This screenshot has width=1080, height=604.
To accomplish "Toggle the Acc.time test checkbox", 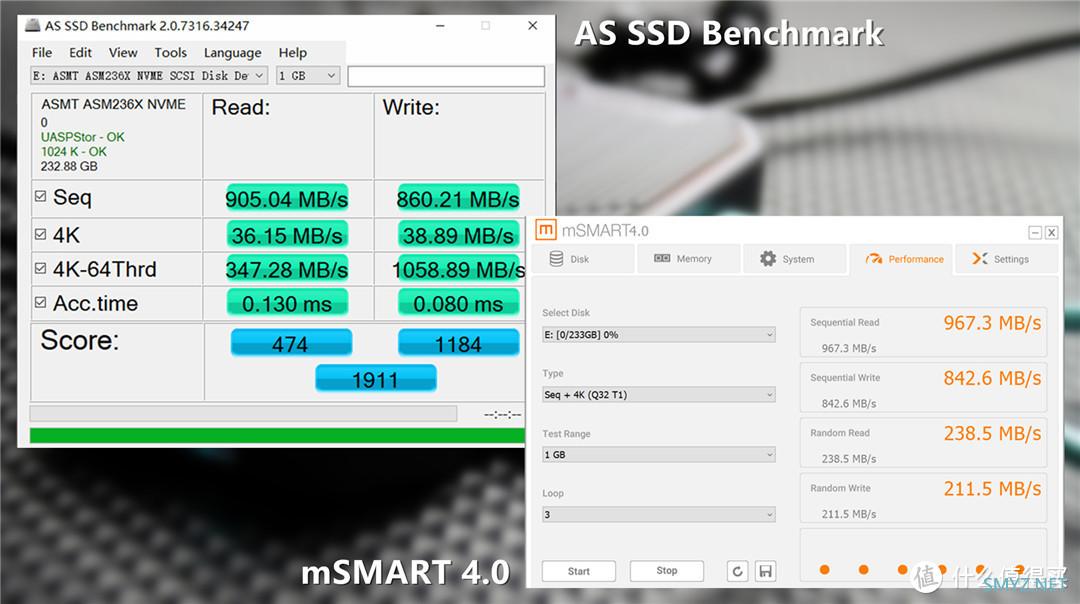I will coord(41,302).
